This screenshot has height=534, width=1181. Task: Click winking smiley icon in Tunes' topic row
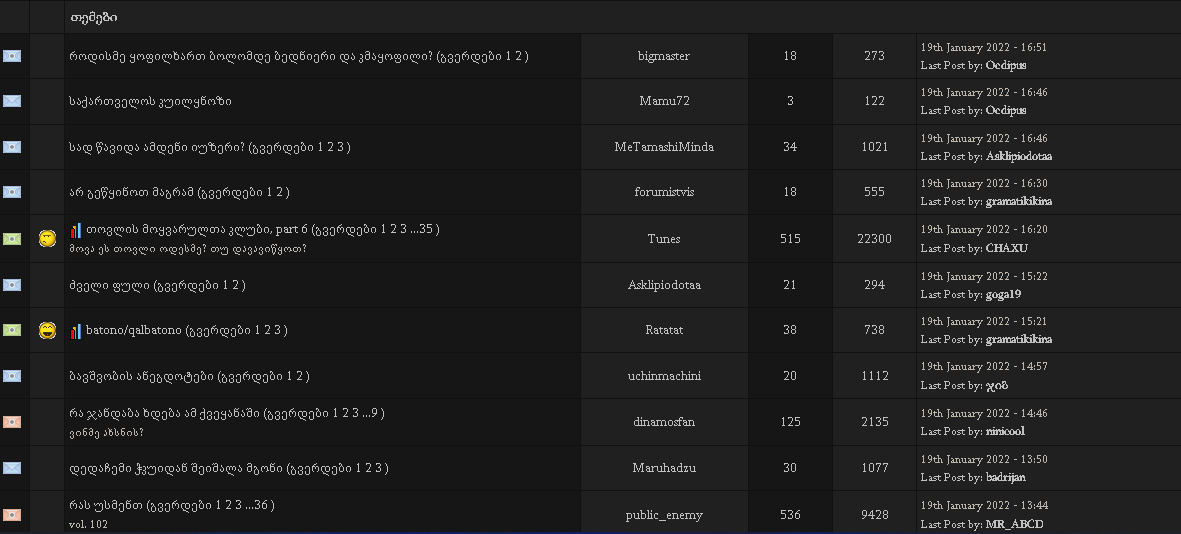coord(47,238)
